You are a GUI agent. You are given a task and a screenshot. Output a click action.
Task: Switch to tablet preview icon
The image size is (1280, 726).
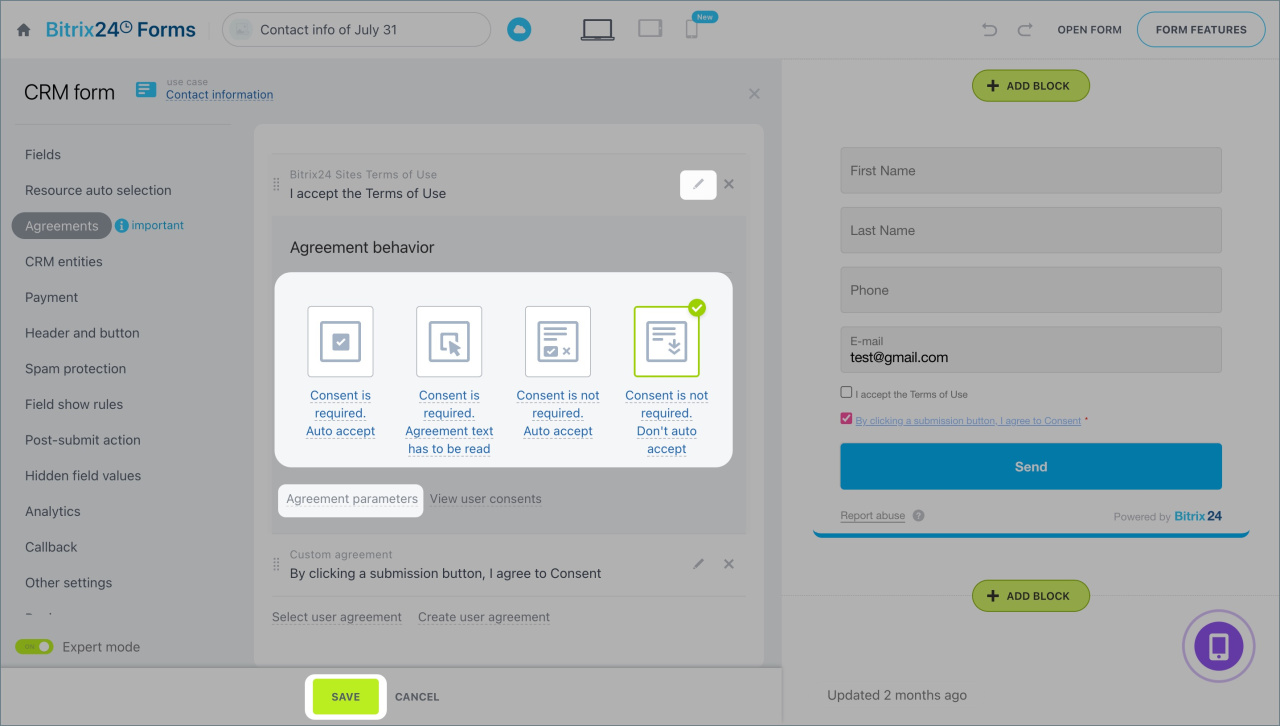(650, 29)
